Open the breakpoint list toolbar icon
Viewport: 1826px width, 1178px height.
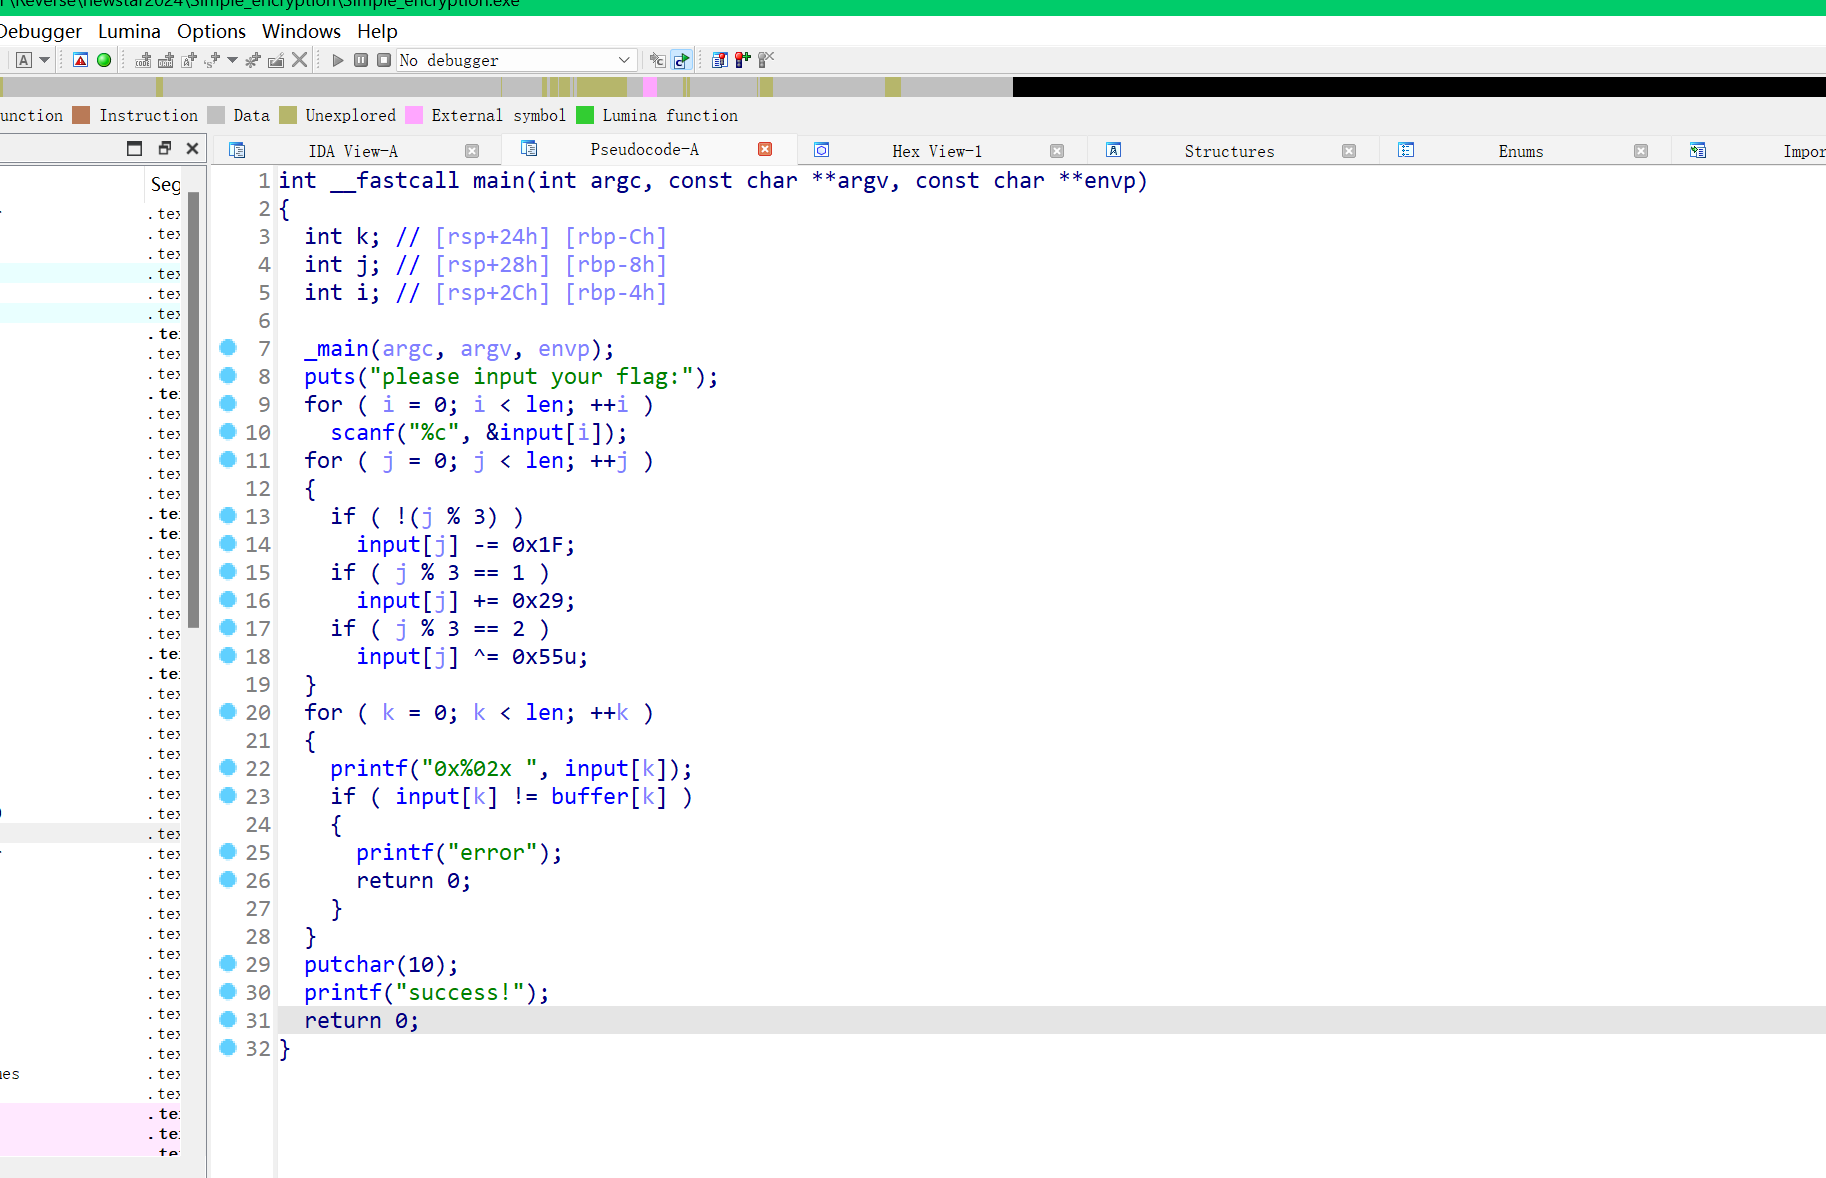tap(720, 60)
